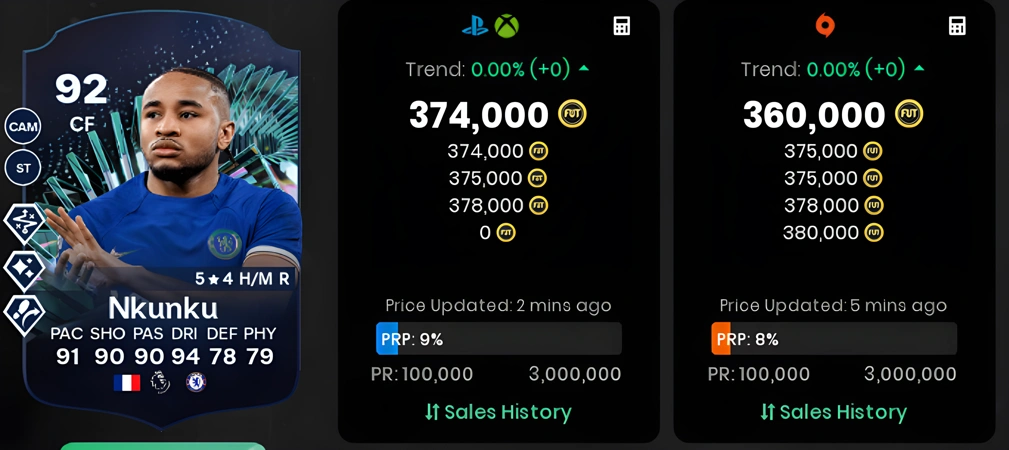Click the PC PRP 8% bar

click(834, 339)
